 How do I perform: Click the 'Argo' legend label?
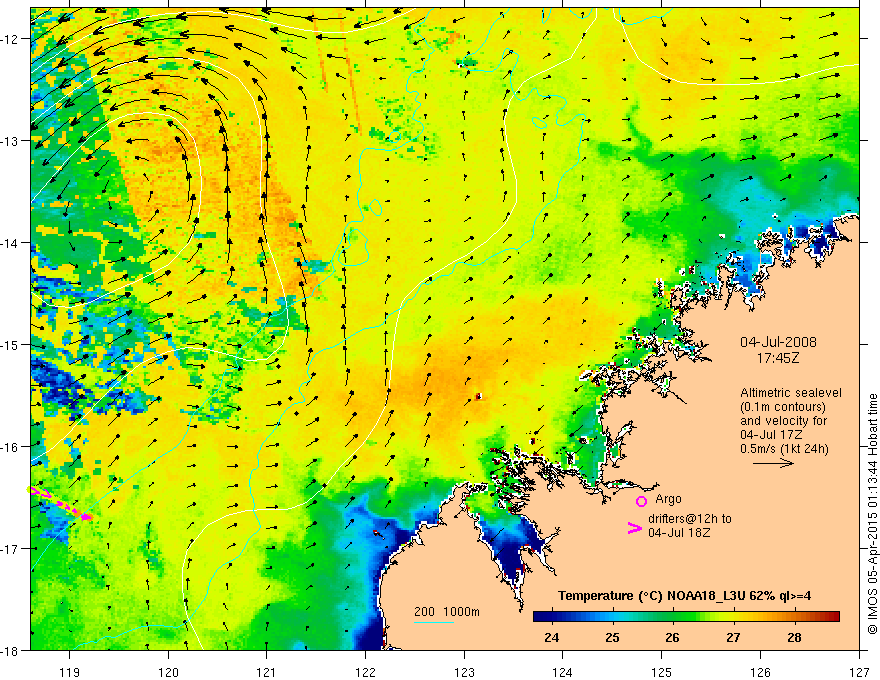pyautogui.click(x=668, y=499)
